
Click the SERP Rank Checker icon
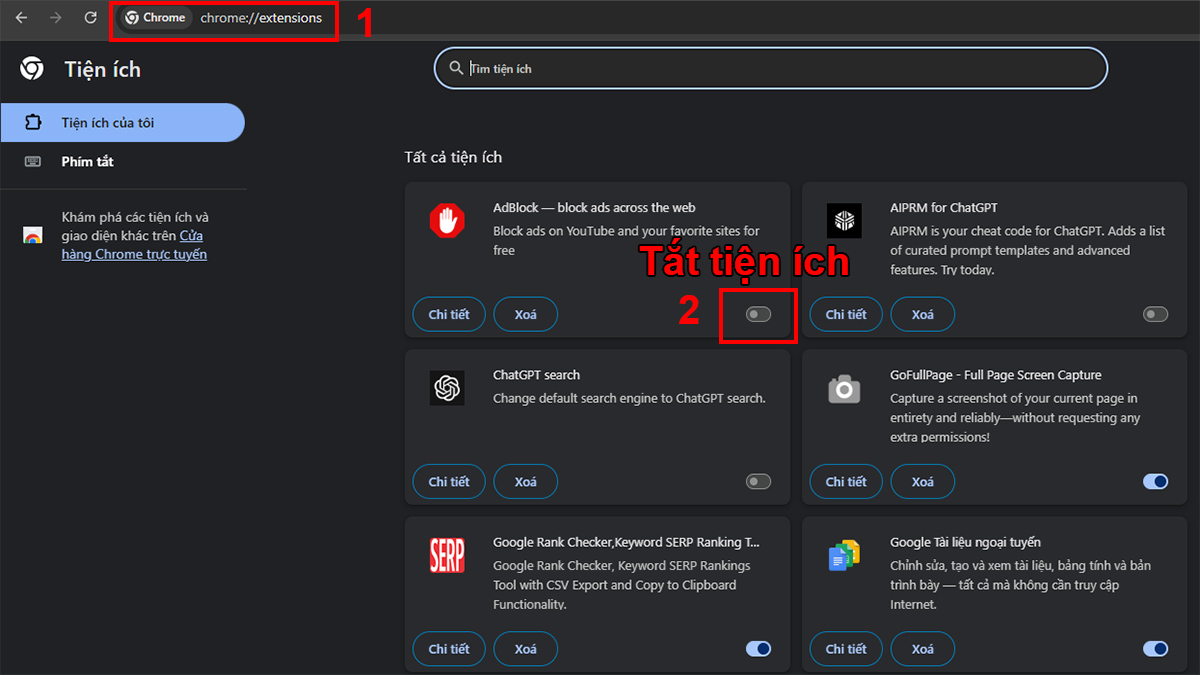[447, 555]
